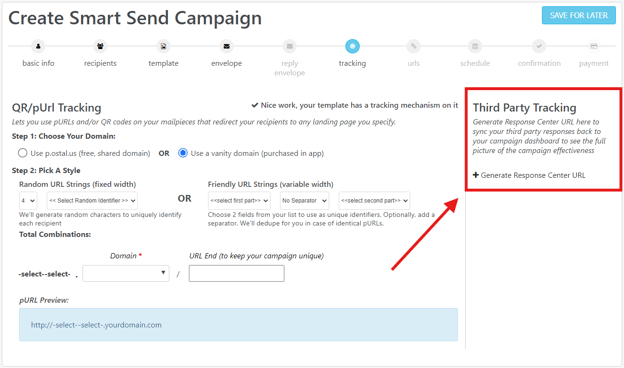The height and width of the screenshot is (368, 624).
Task: Focus the URL End text field
Action: pyautogui.click(x=237, y=274)
